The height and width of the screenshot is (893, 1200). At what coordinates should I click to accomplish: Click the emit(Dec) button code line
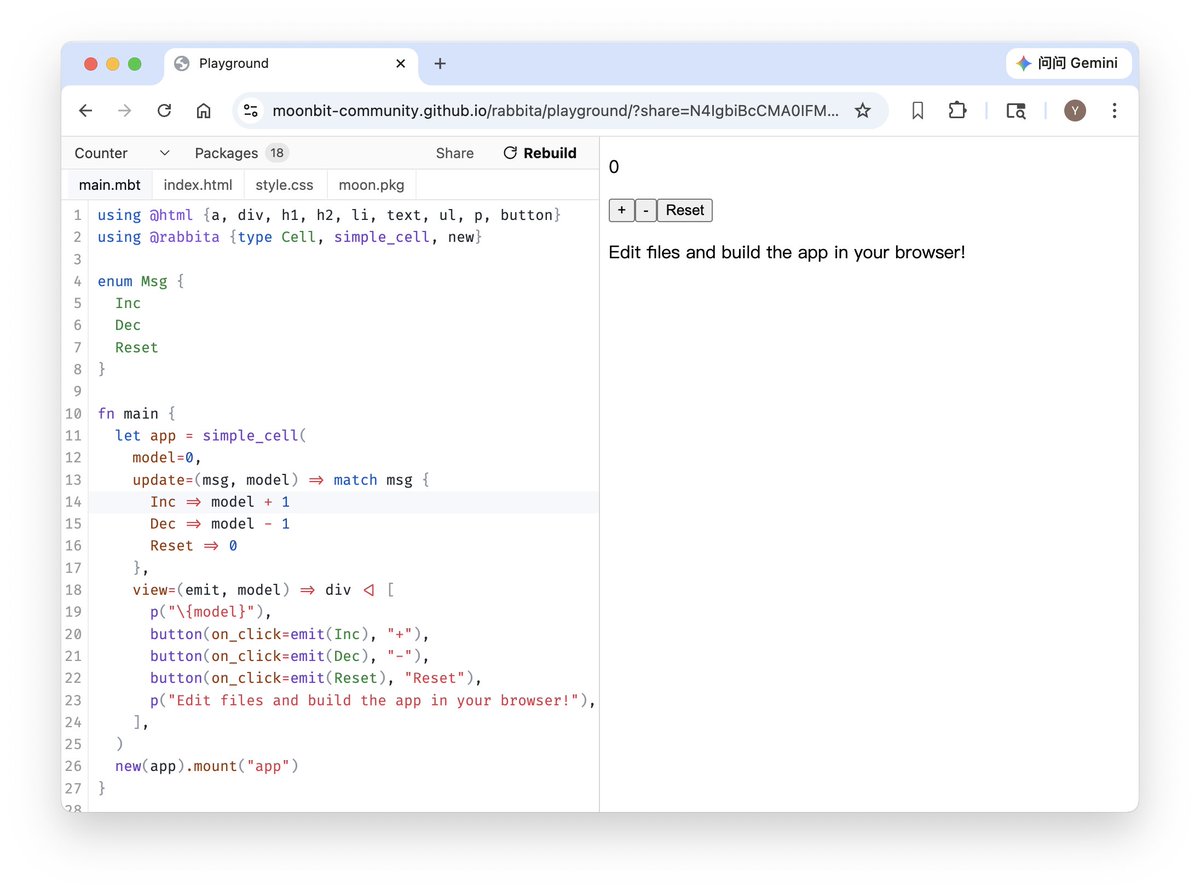(290, 656)
